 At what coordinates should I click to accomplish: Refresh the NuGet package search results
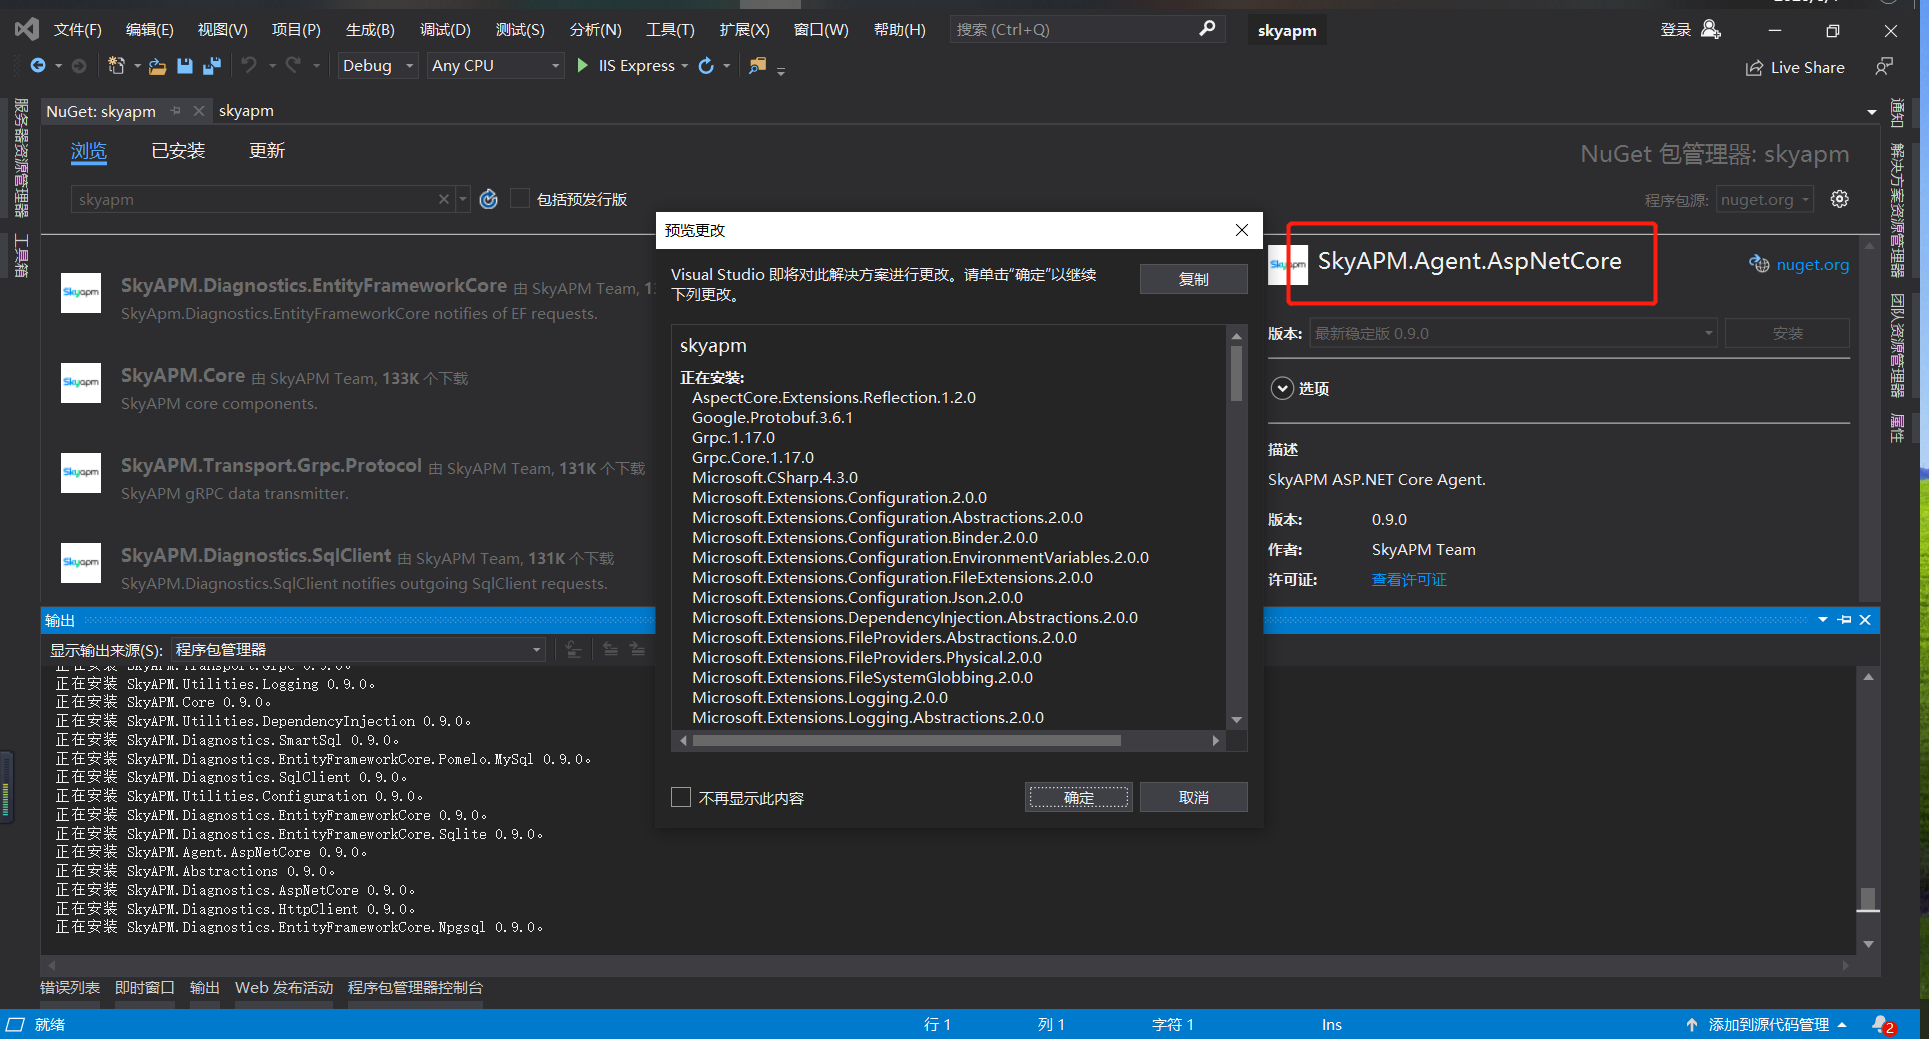tap(488, 199)
